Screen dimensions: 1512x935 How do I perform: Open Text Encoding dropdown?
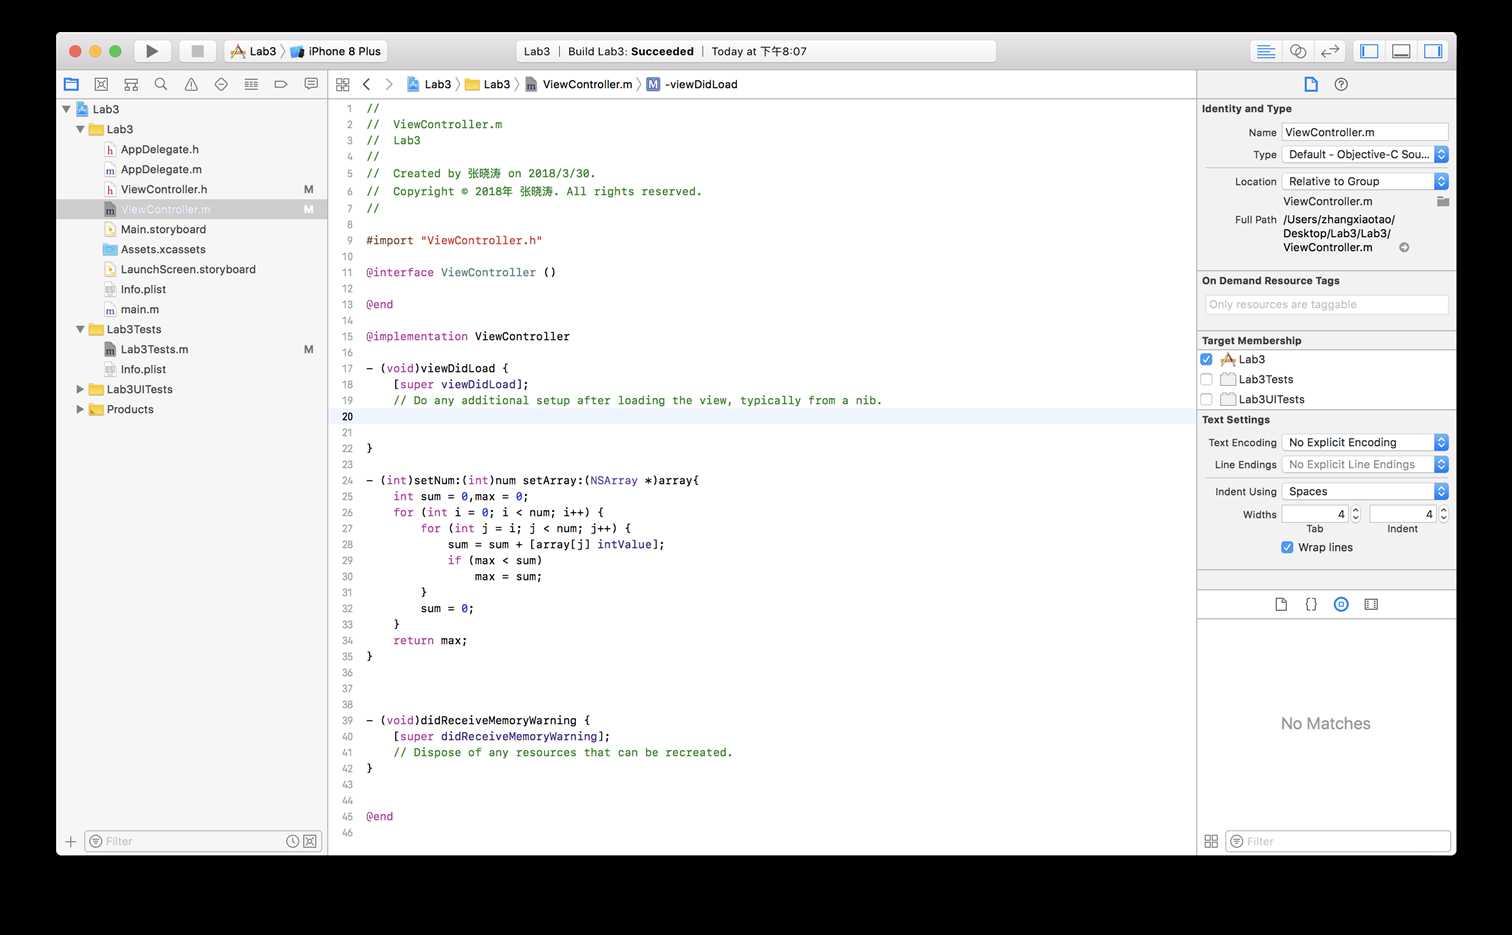(1365, 442)
